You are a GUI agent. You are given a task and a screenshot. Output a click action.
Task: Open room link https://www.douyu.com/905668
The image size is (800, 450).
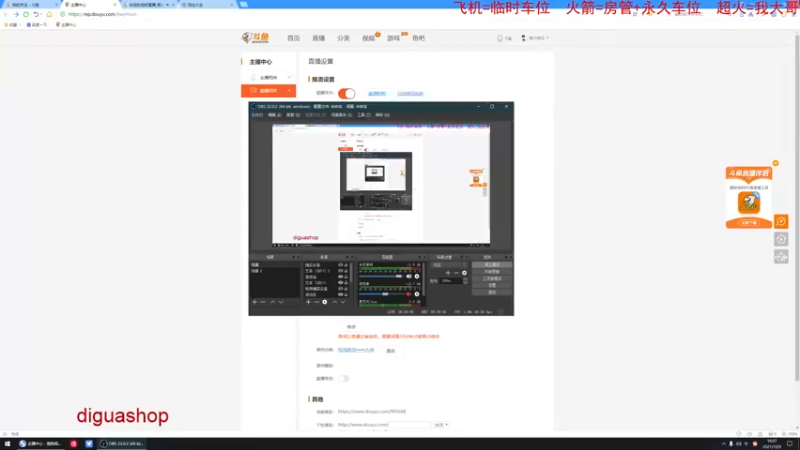pos(372,412)
